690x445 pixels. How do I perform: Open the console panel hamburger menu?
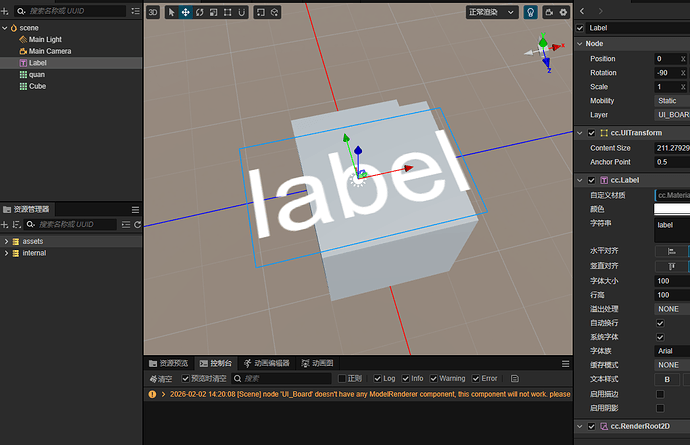[565, 364]
